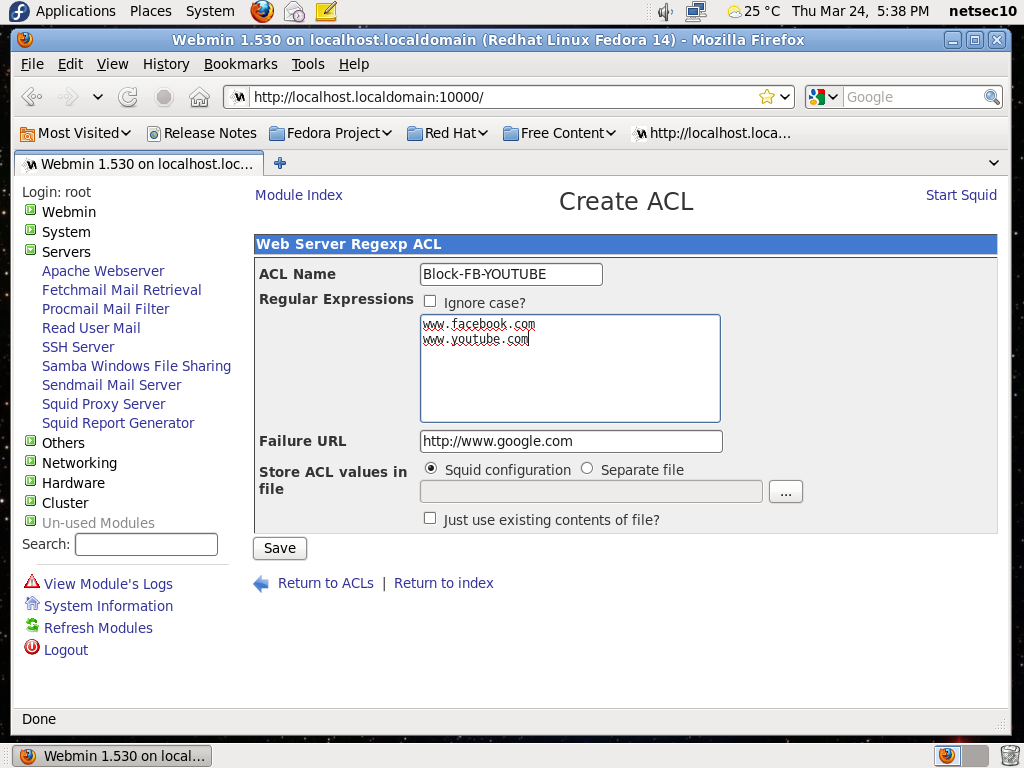
Task: Open the File menu
Action: tap(32, 64)
